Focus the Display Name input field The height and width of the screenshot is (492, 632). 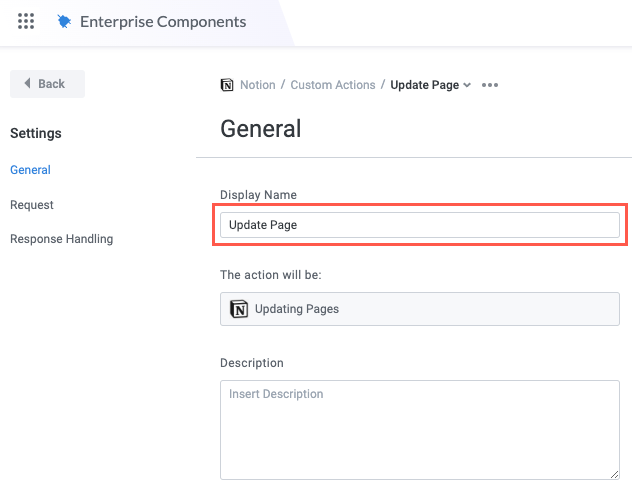click(x=419, y=225)
